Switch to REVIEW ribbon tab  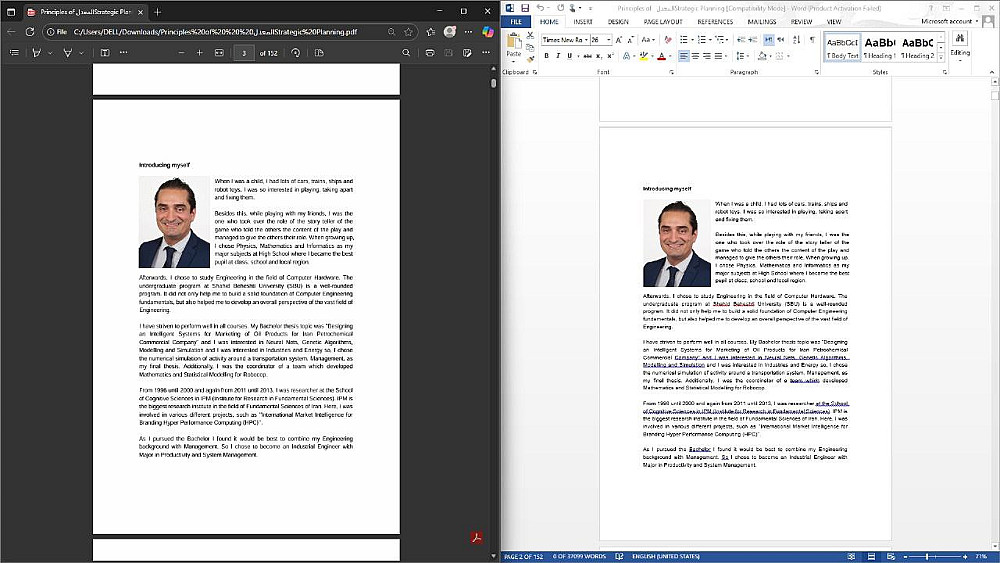click(802, 22)
